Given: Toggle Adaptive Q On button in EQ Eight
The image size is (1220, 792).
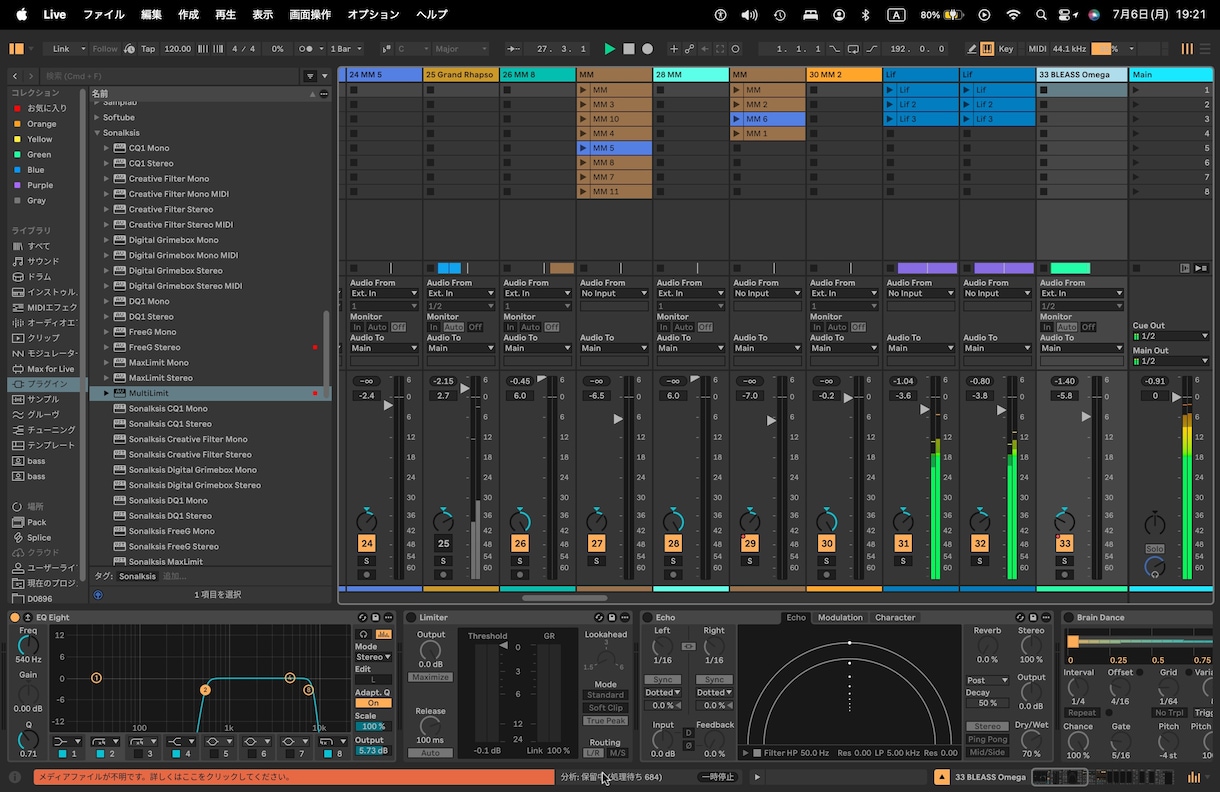Looking at the screenshot, I should click(373, 703).
